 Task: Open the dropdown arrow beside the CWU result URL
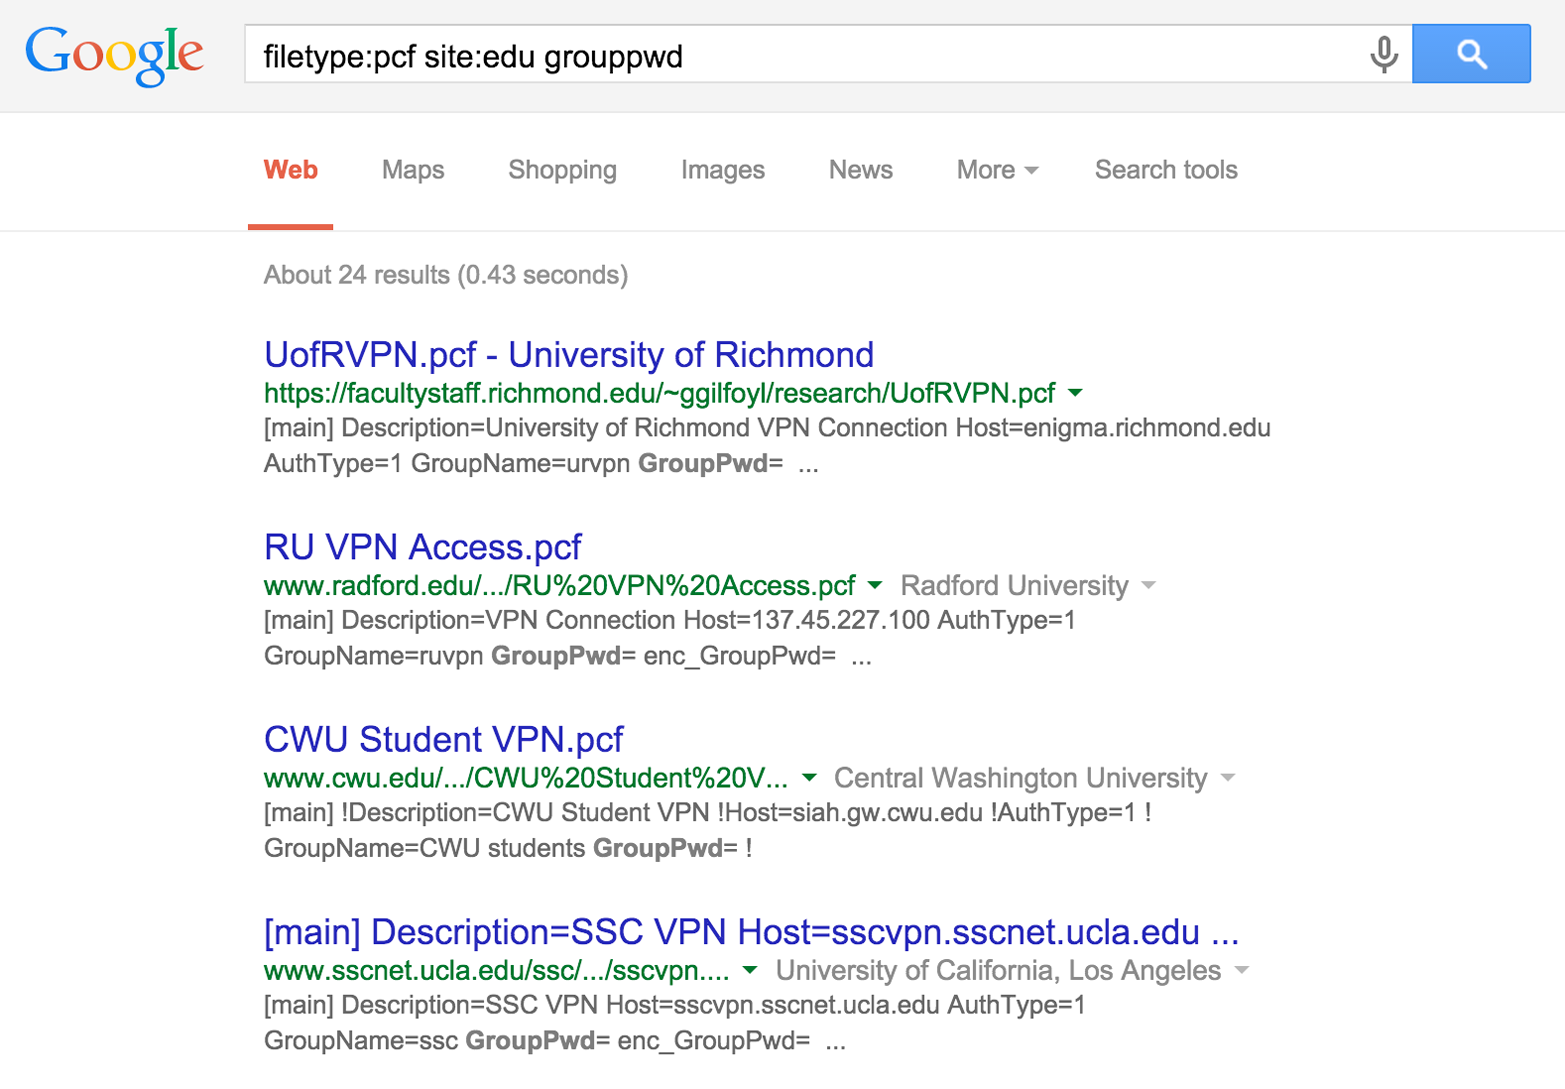pos(810,778)
